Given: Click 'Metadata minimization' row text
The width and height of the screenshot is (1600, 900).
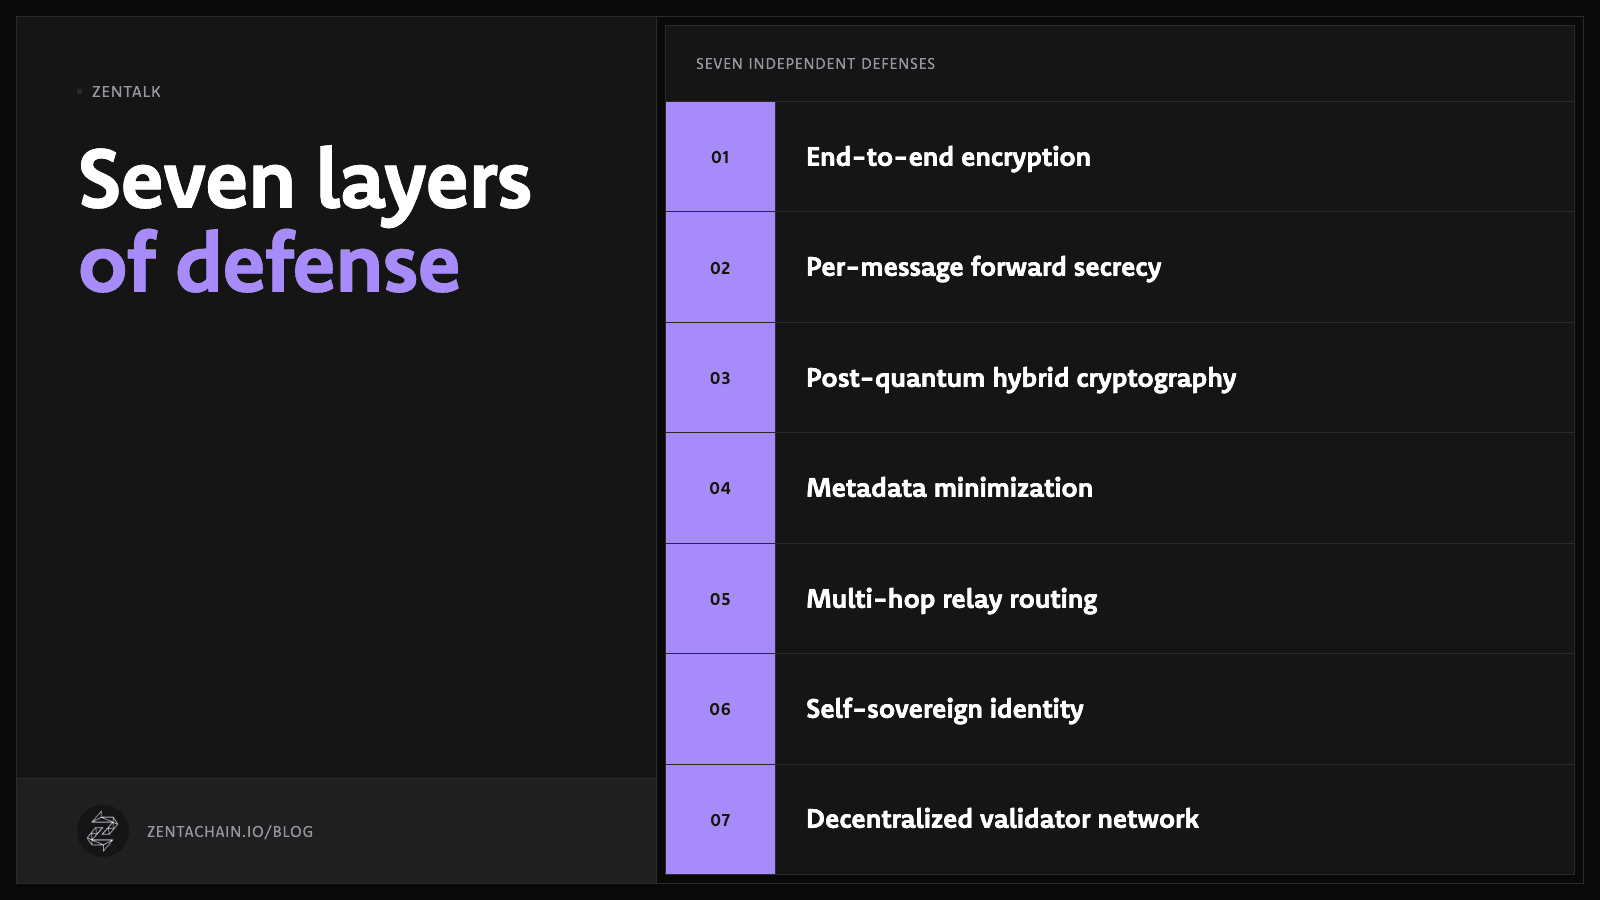Looking at the screenshot, I should coord(949,488).
